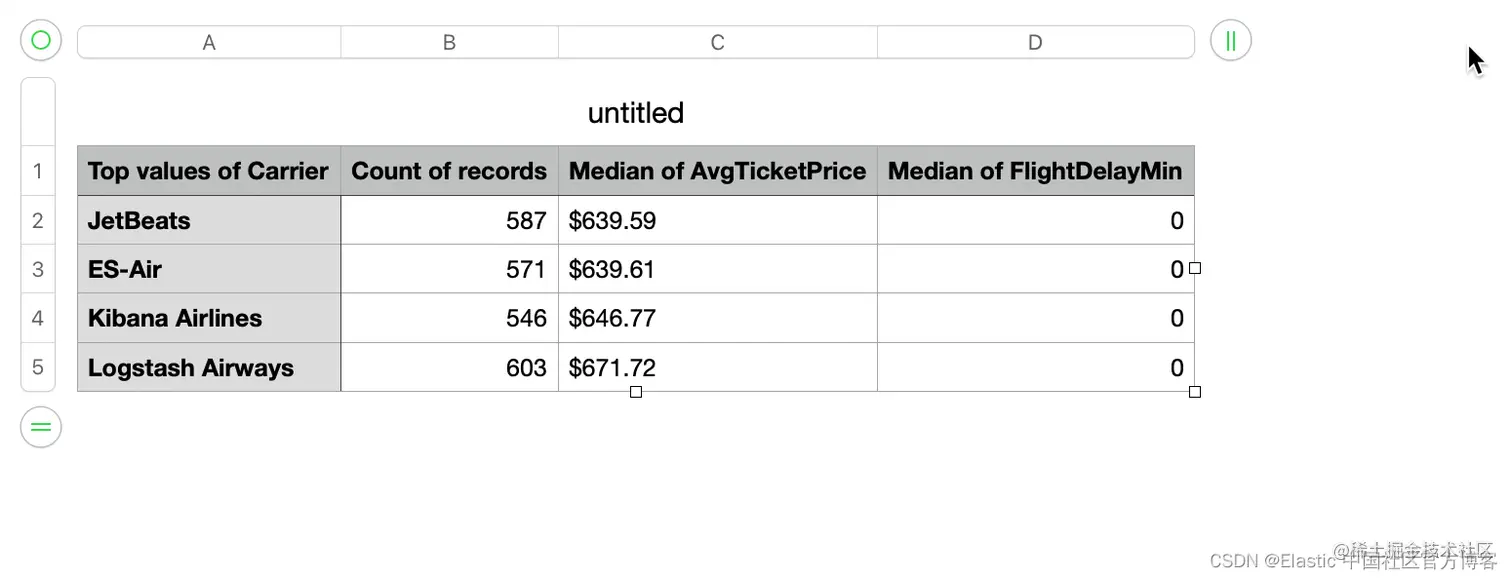Select column A header

click(208, 42)
